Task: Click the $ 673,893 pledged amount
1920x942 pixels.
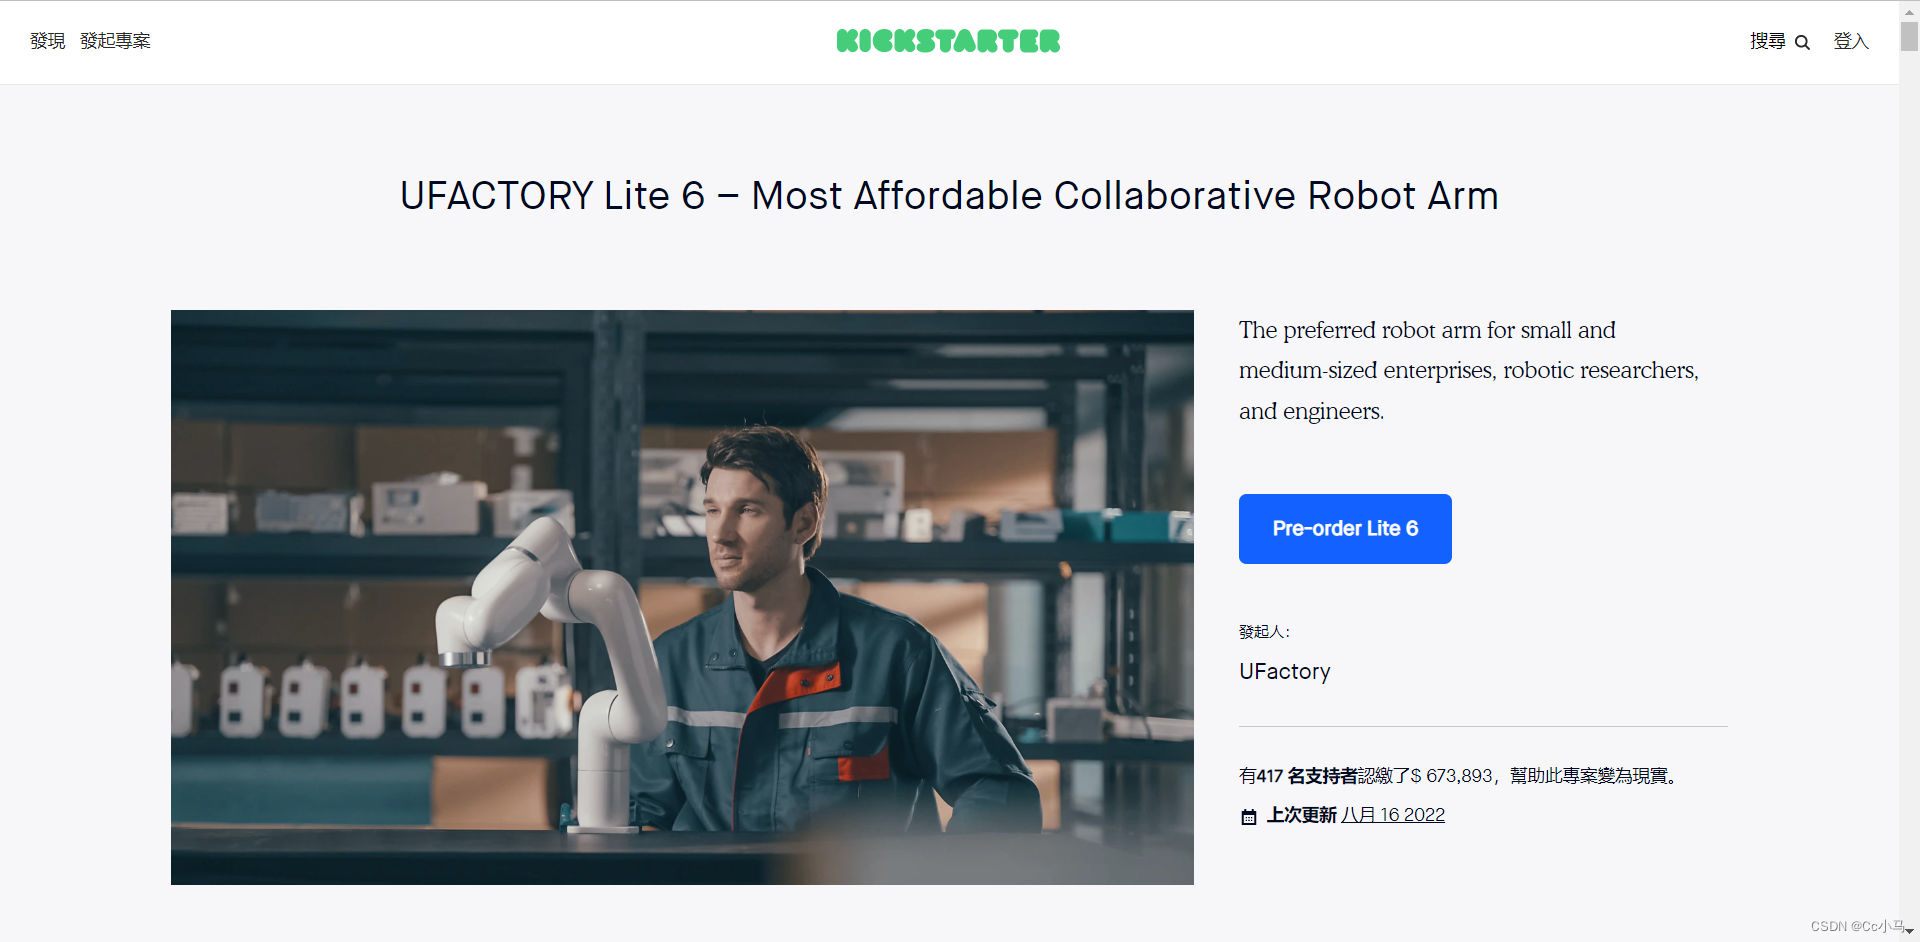Action: [x=1451, y=776]
